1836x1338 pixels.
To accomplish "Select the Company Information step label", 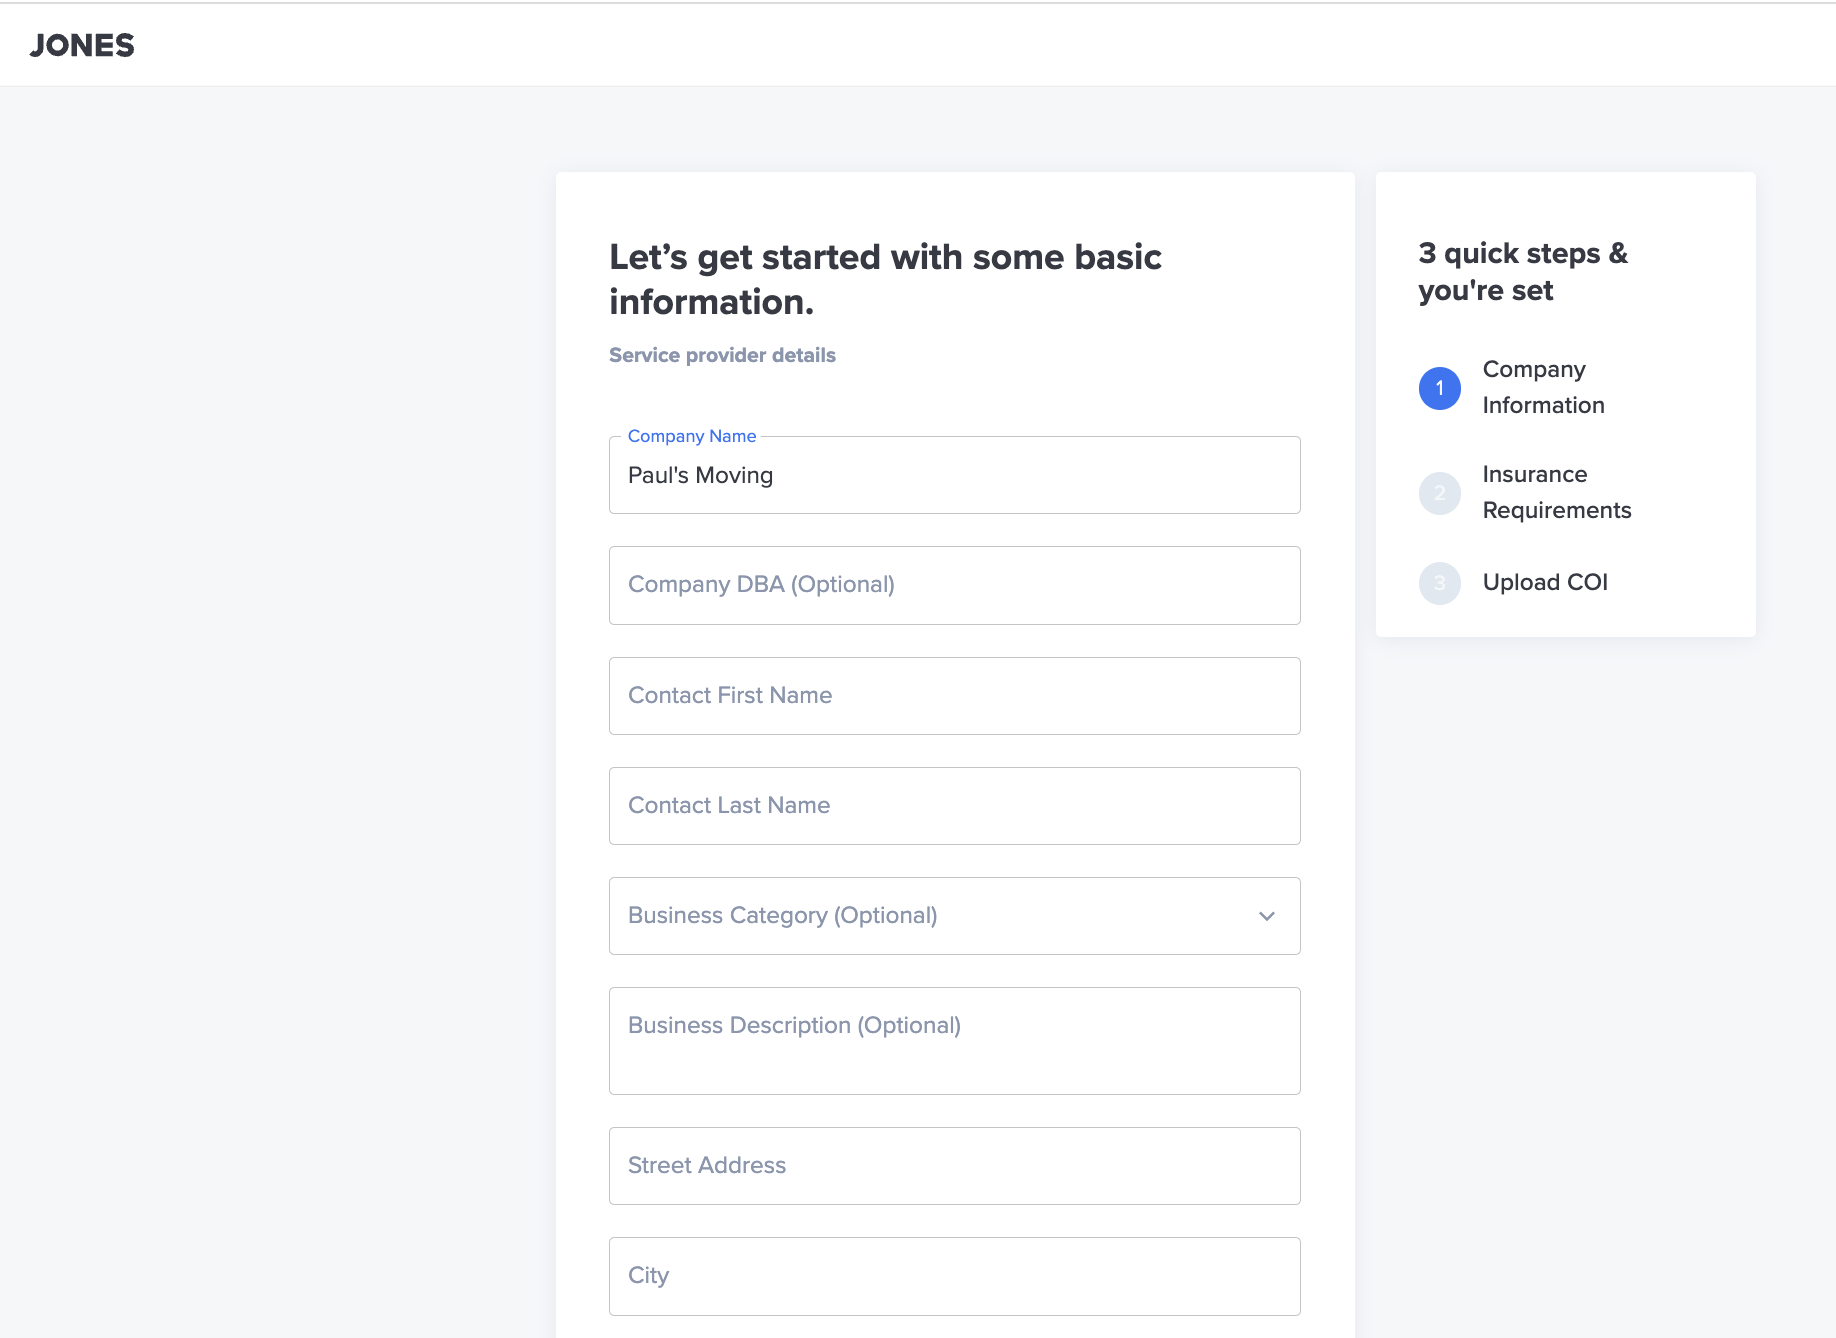I will 1543,387.
